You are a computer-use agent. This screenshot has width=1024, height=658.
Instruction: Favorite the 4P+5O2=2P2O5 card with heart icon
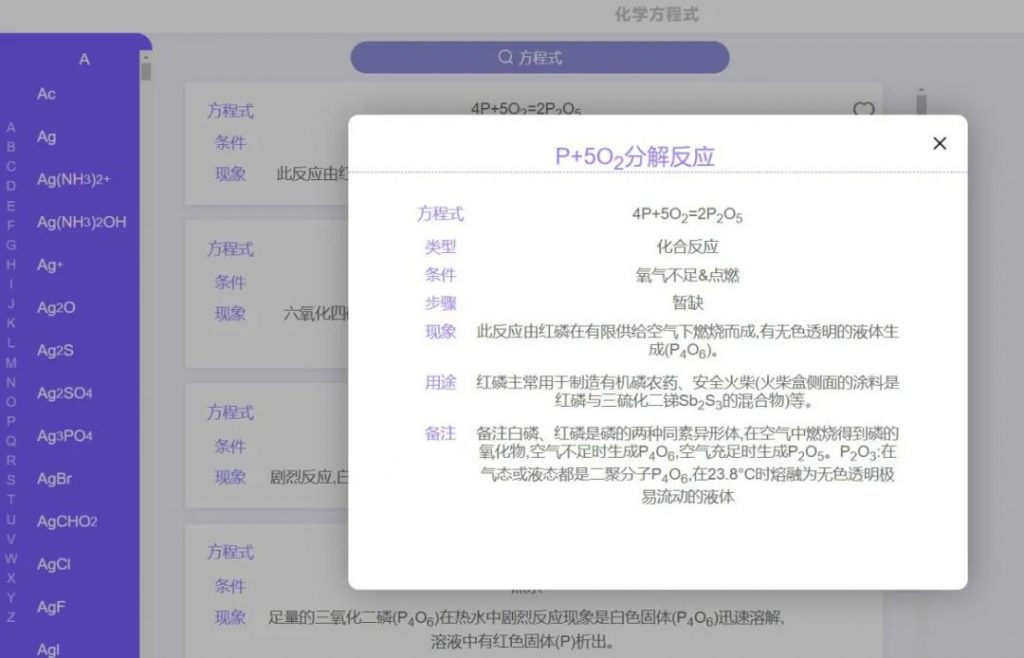pyautogui.click(x=863, y=108)
